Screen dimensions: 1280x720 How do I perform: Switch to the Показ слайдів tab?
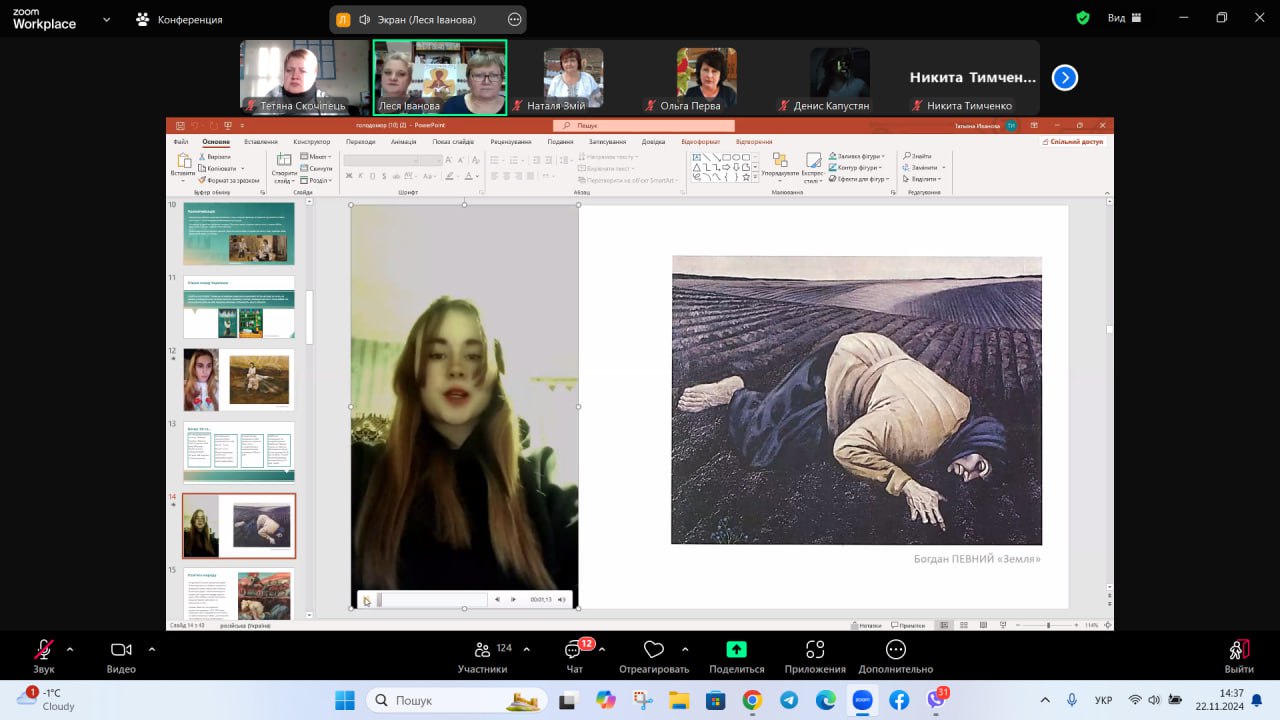click(453, 142)
